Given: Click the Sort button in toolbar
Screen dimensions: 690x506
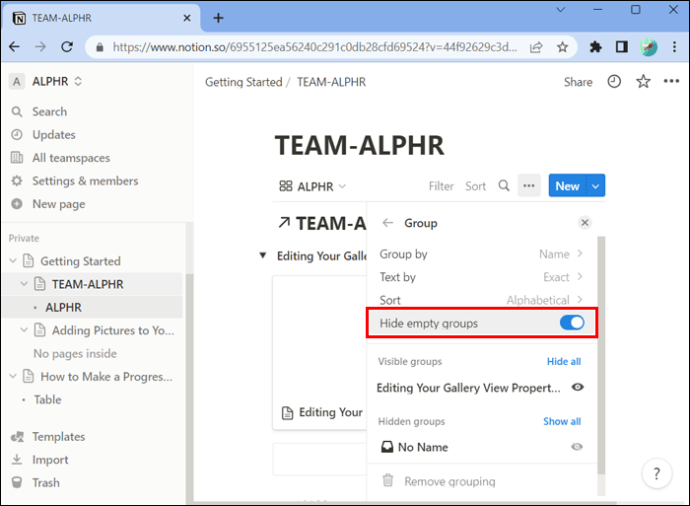Looking at the screenshot, I should 475,186.
